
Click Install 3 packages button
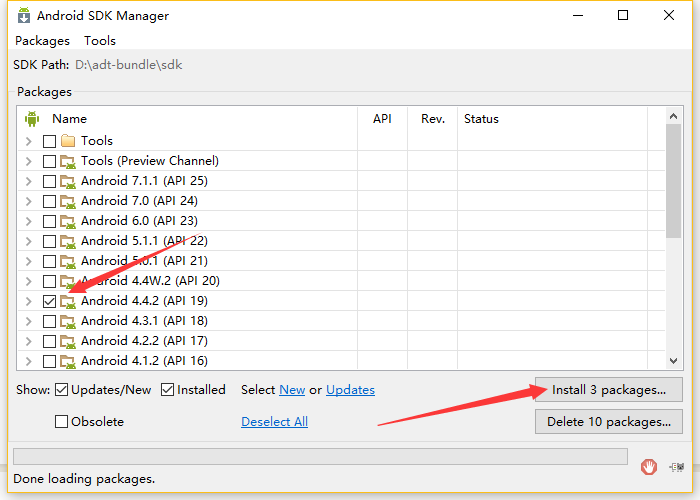click(609, 390)
